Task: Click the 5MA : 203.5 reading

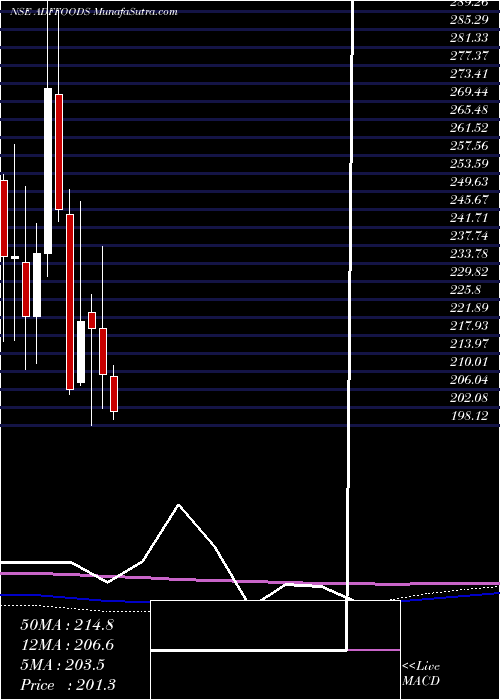Action: [x=63, y=665]
